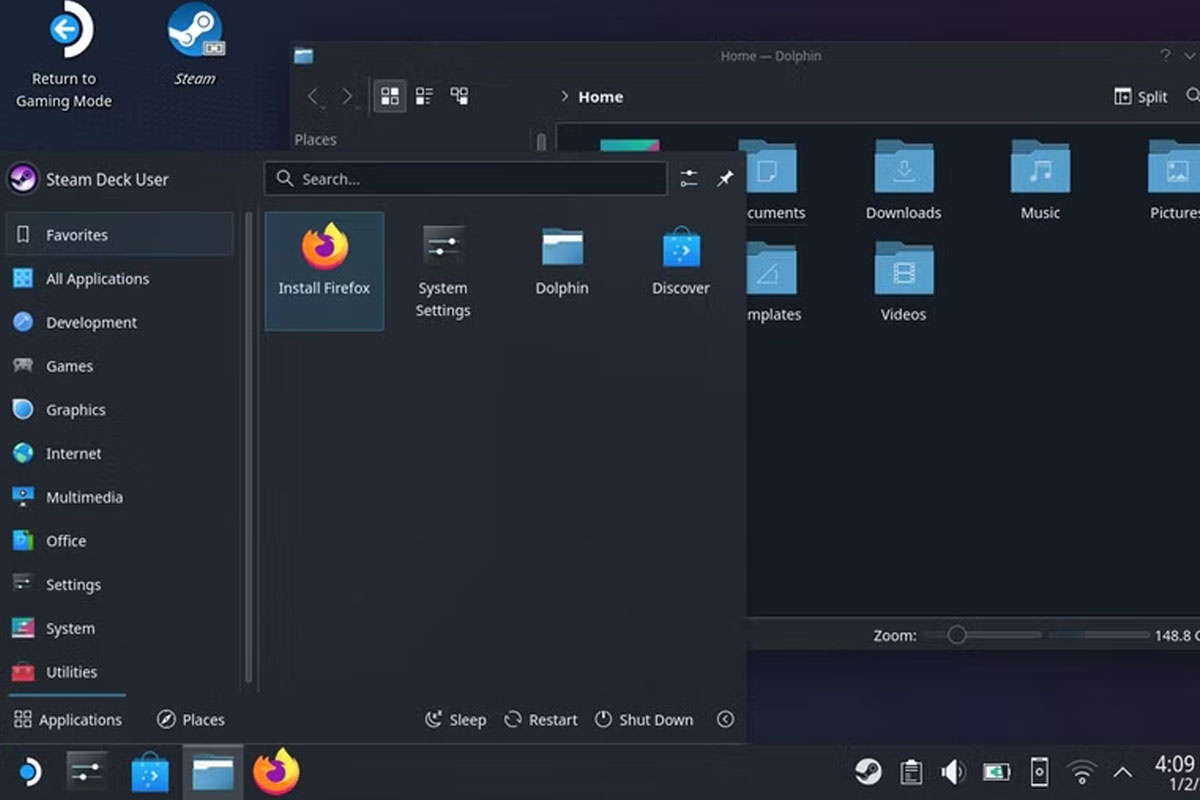1200x800 pixels.
Task: Select Dolphin's details view icon
Action: tap(423, 96)
